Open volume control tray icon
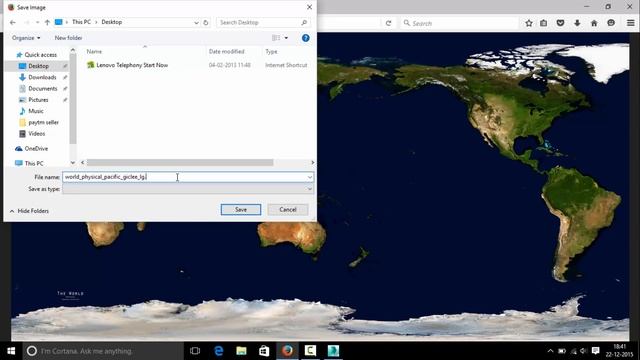This screenshot has height=360, width=640. point(583,351)
